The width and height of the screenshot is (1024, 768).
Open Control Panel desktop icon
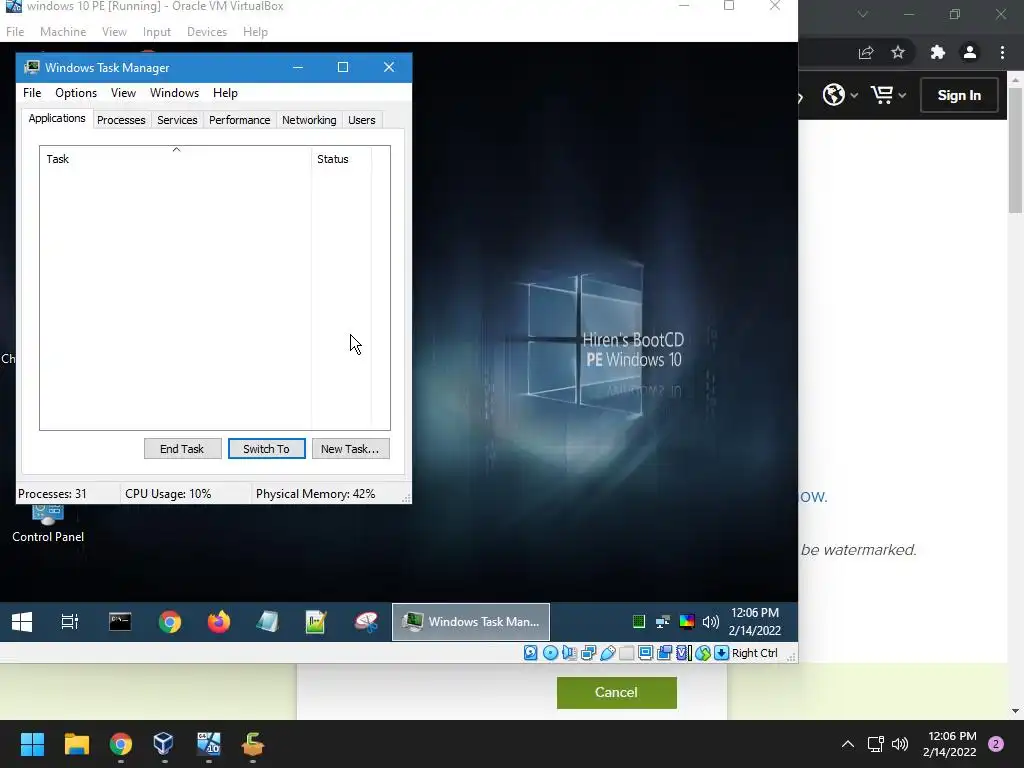[x=48, y=524]
